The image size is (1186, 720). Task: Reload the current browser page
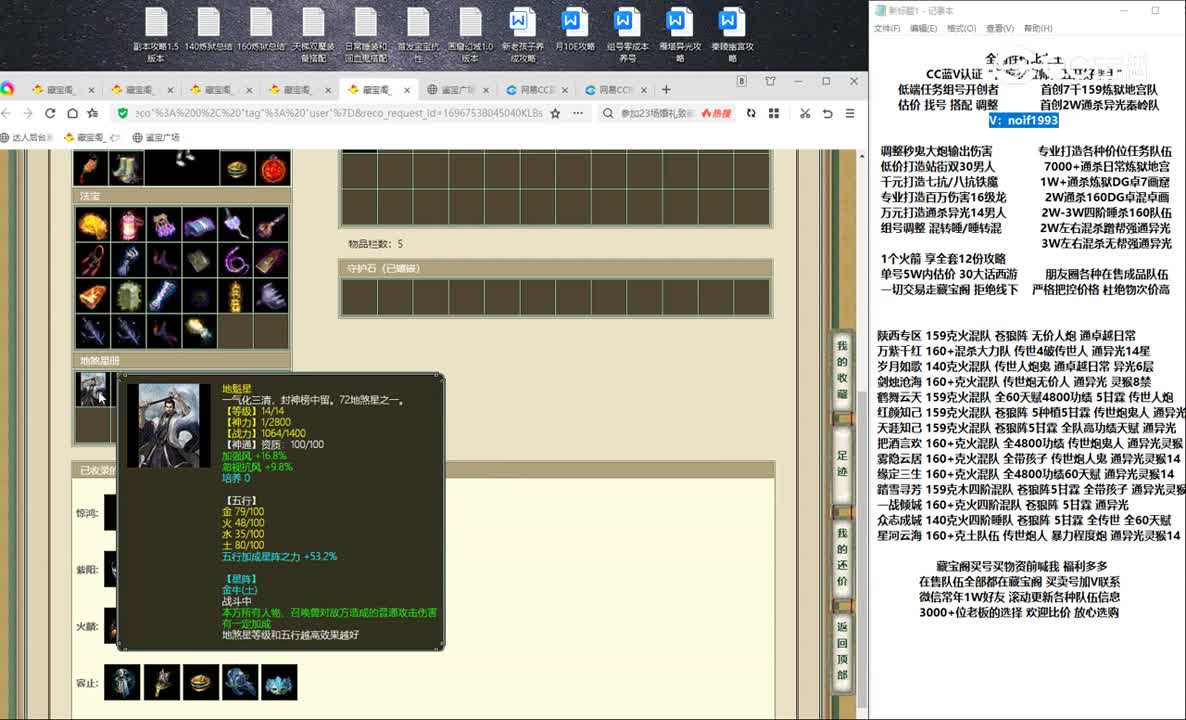[x=50, y=113]
